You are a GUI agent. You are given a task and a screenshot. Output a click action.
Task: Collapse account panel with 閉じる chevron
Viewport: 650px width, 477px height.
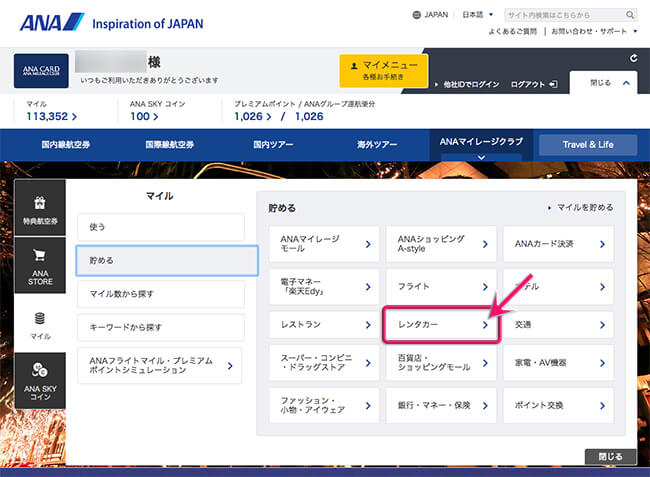[604, 83]
